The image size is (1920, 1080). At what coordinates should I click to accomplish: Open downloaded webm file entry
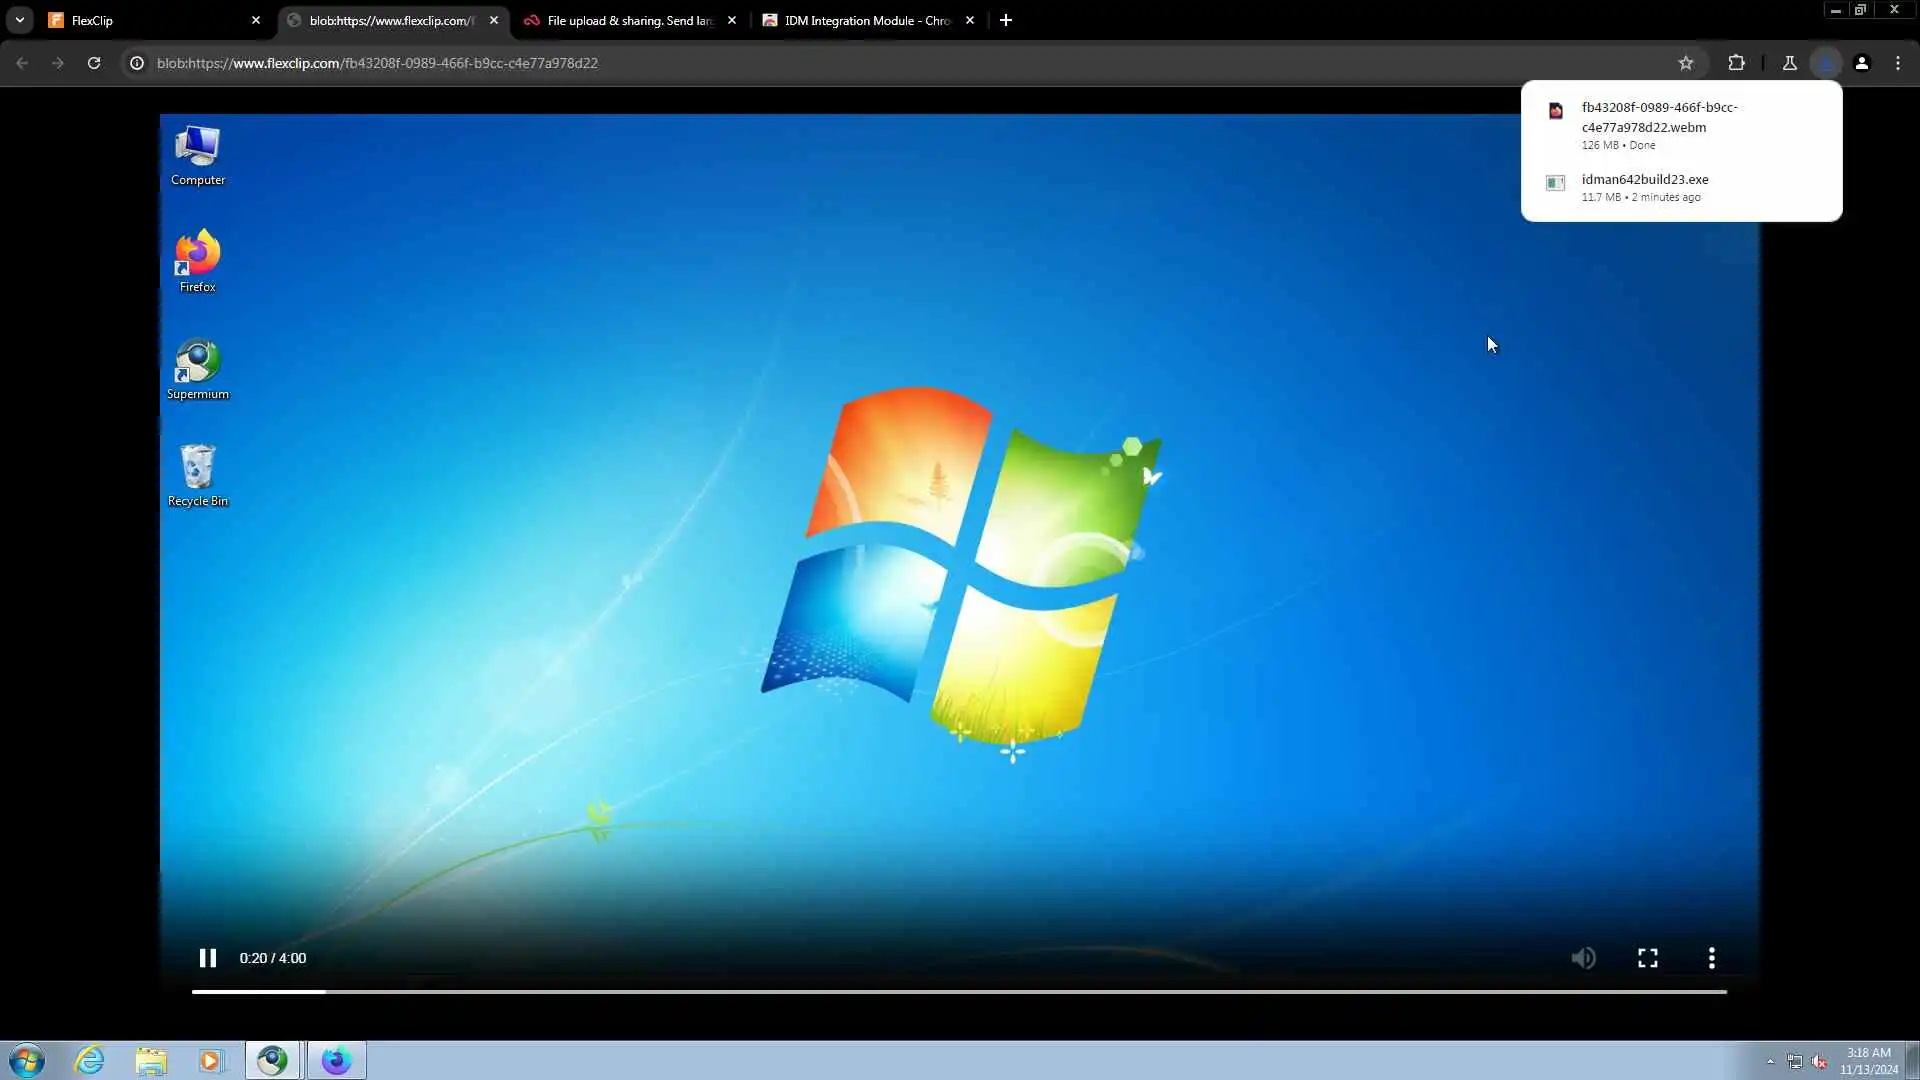pos(1659,117)
